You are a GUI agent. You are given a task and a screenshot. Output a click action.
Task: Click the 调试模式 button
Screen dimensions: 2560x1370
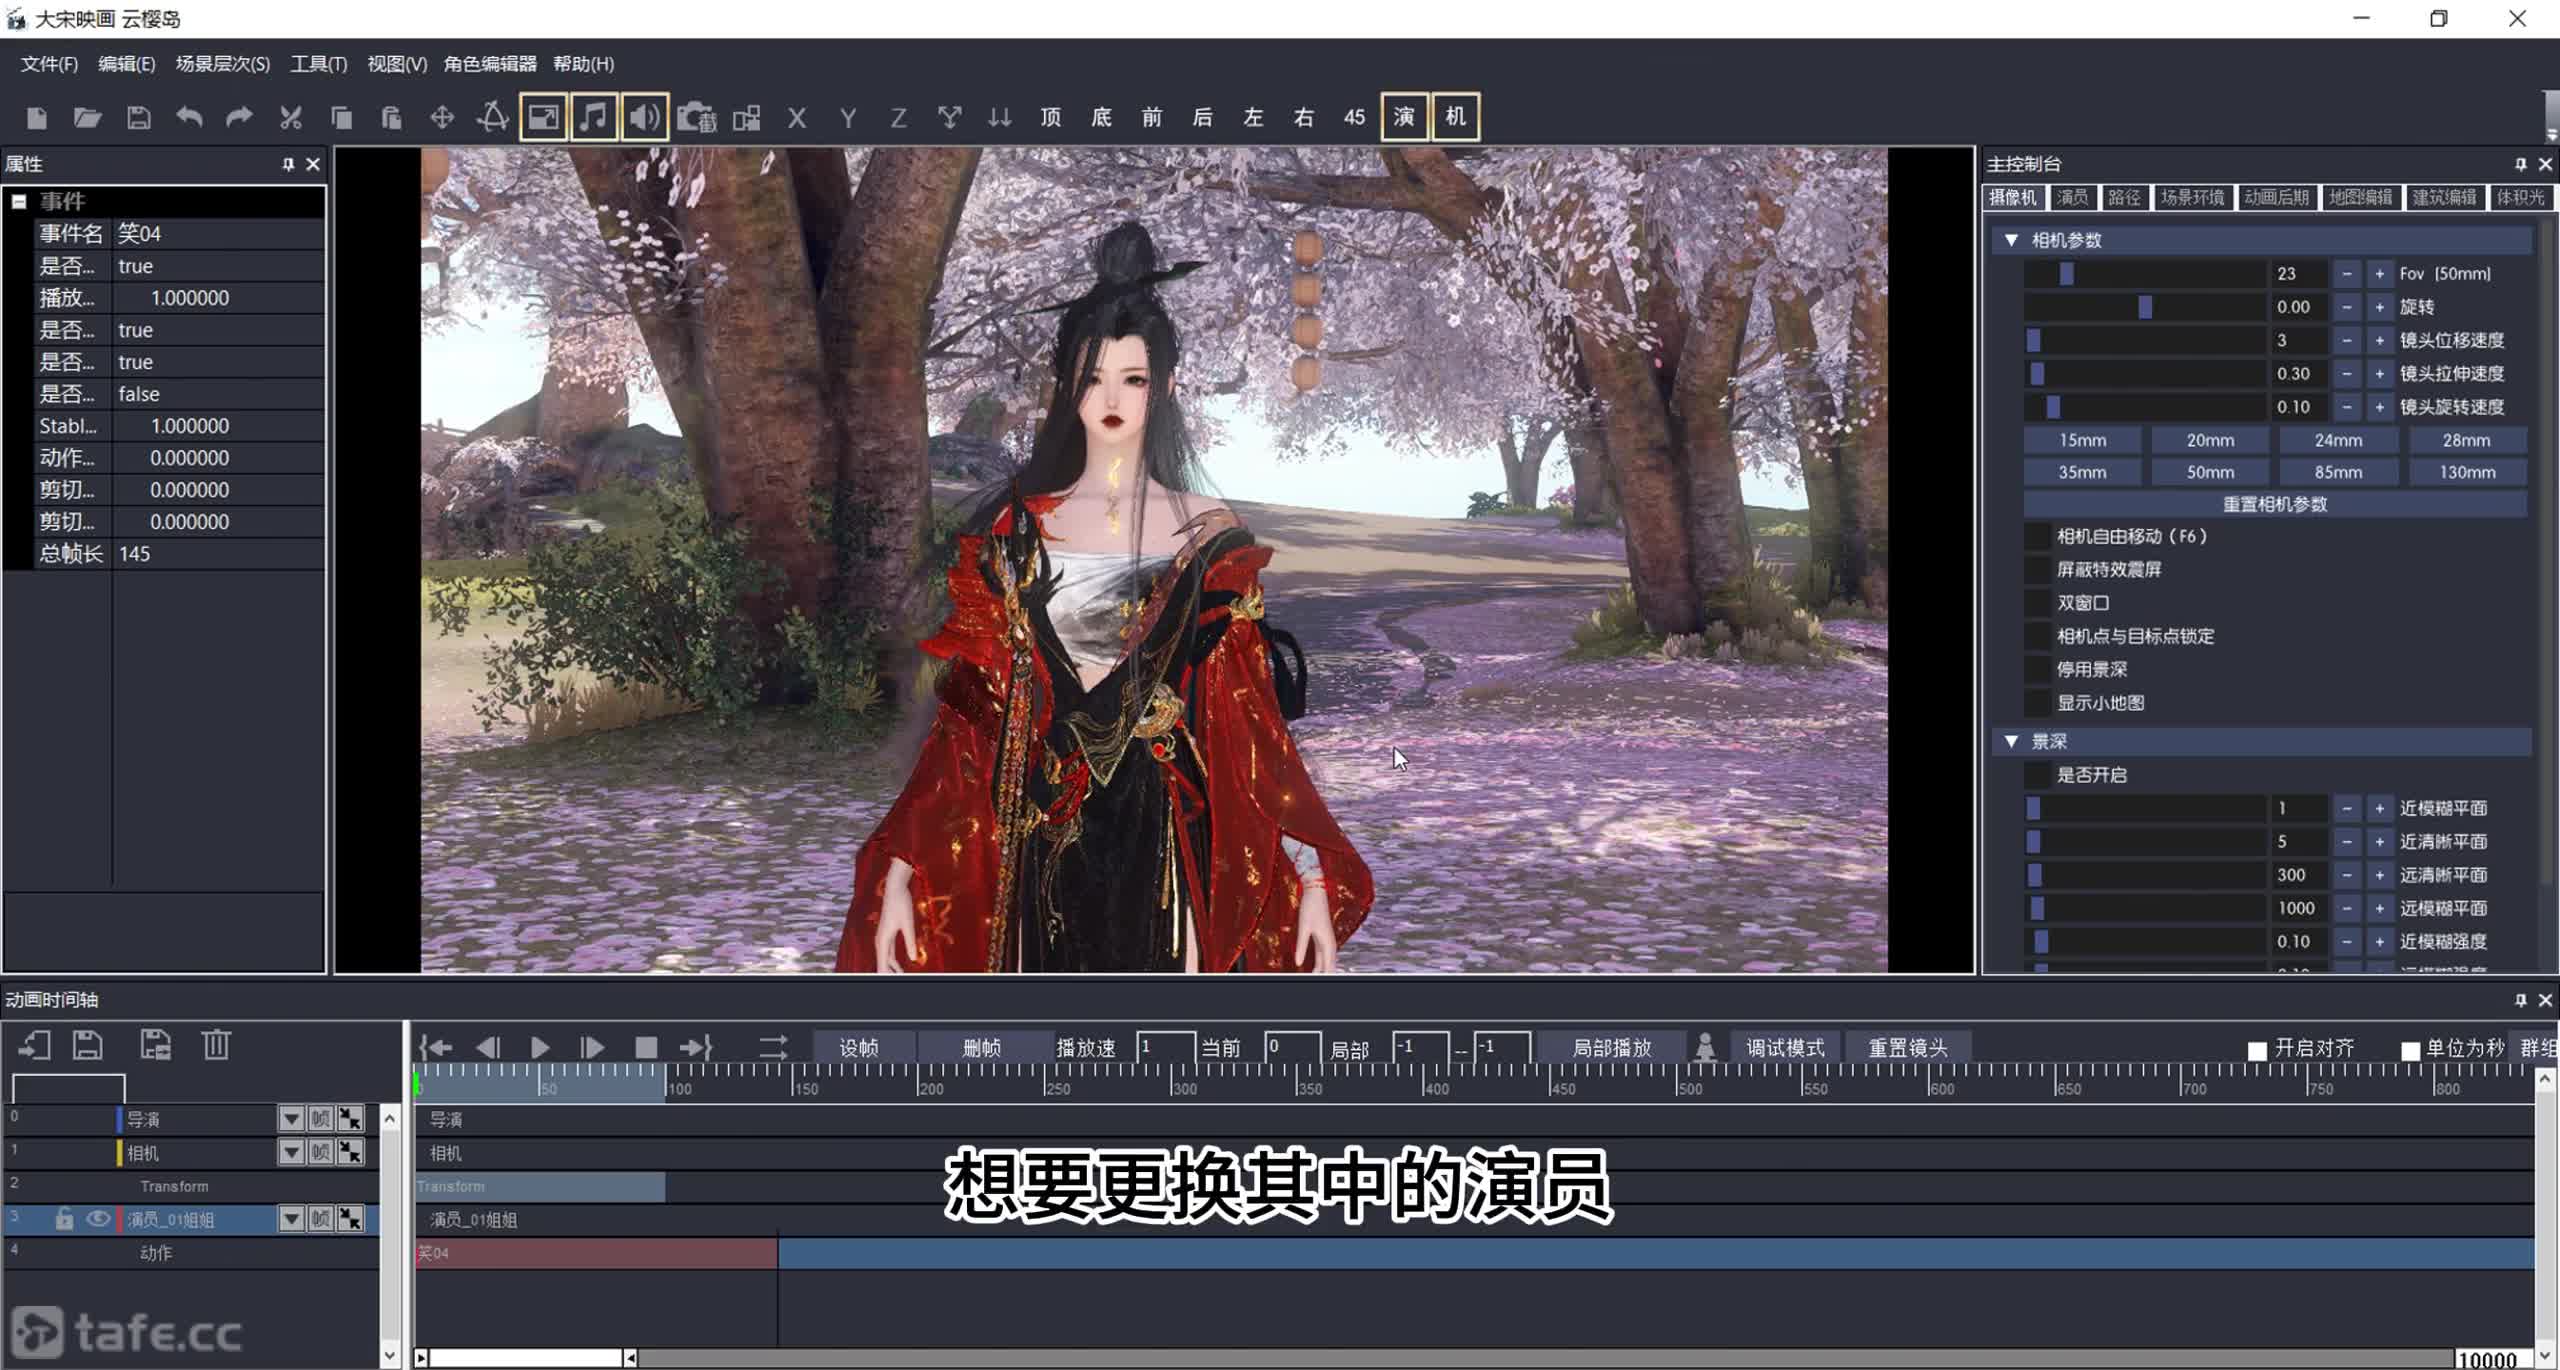1785,1048
